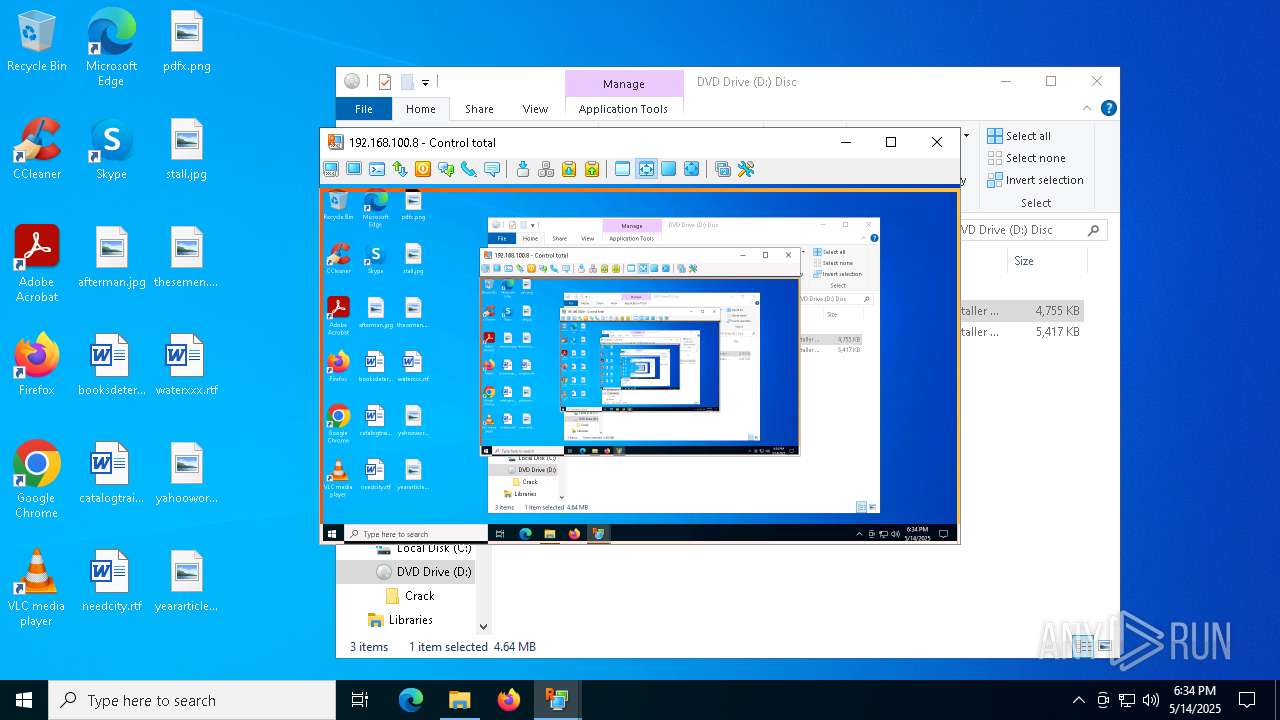
Task: Click the gray network blocks toolbar icon
Action: [x=546, y=169]
